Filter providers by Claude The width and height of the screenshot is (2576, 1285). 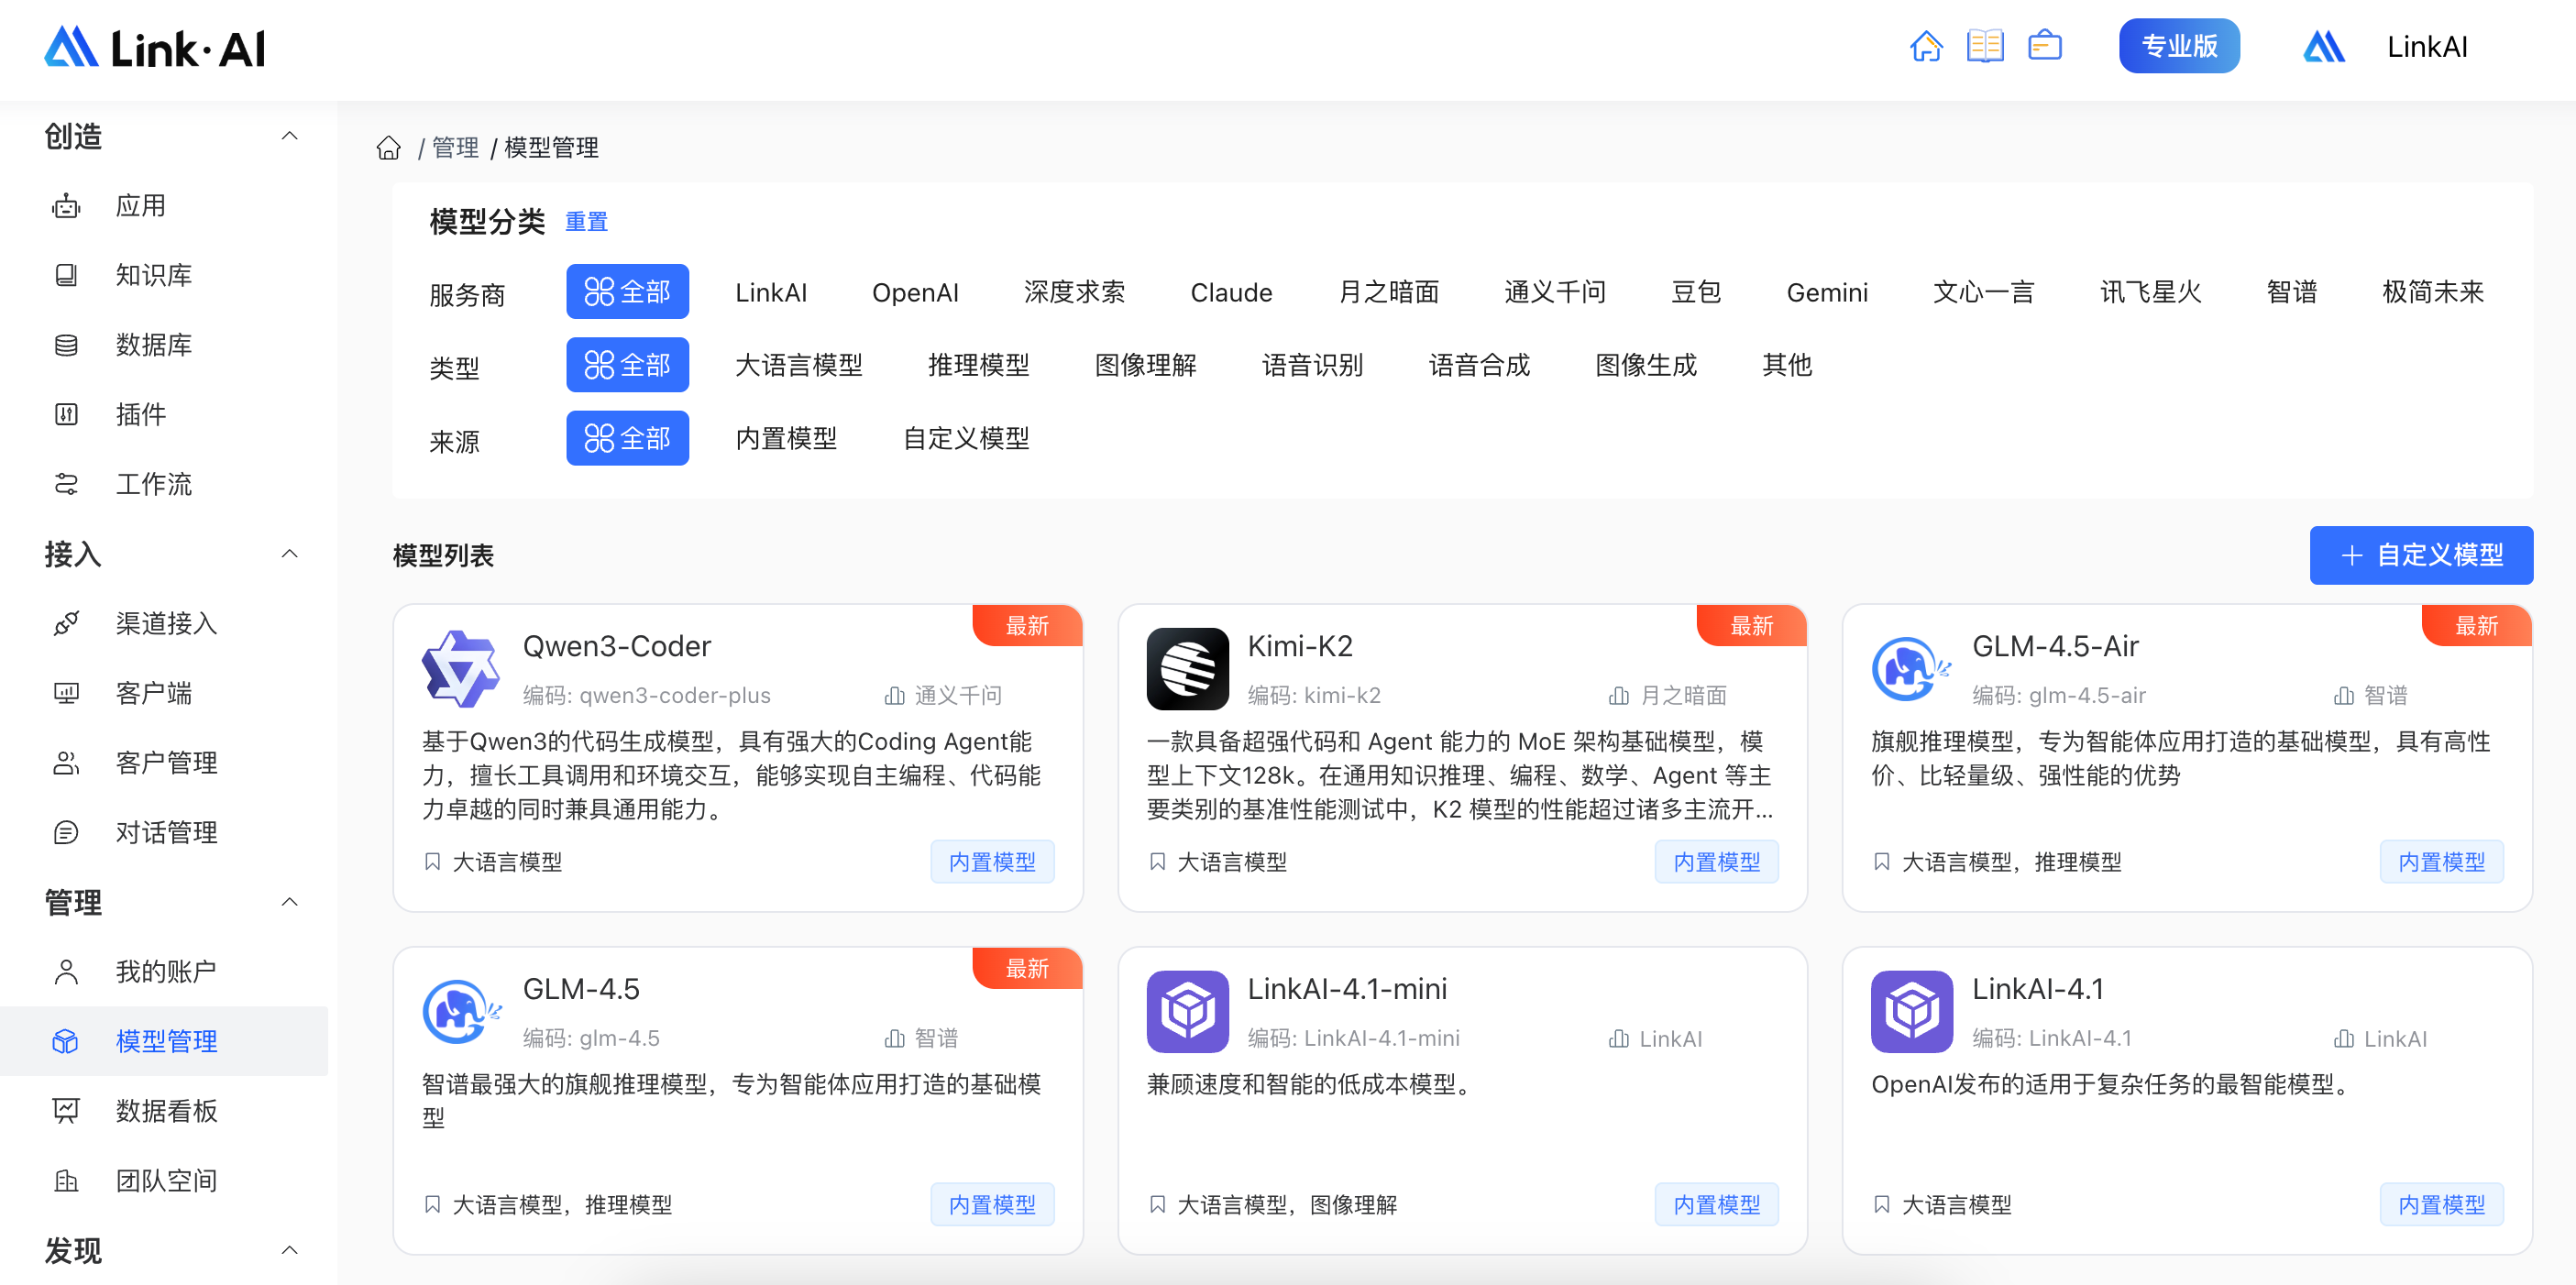1231,292
